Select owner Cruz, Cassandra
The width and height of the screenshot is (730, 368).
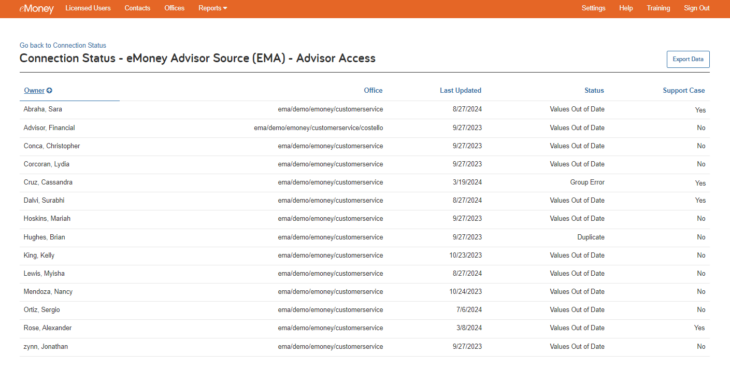click(x=48, y=182)
